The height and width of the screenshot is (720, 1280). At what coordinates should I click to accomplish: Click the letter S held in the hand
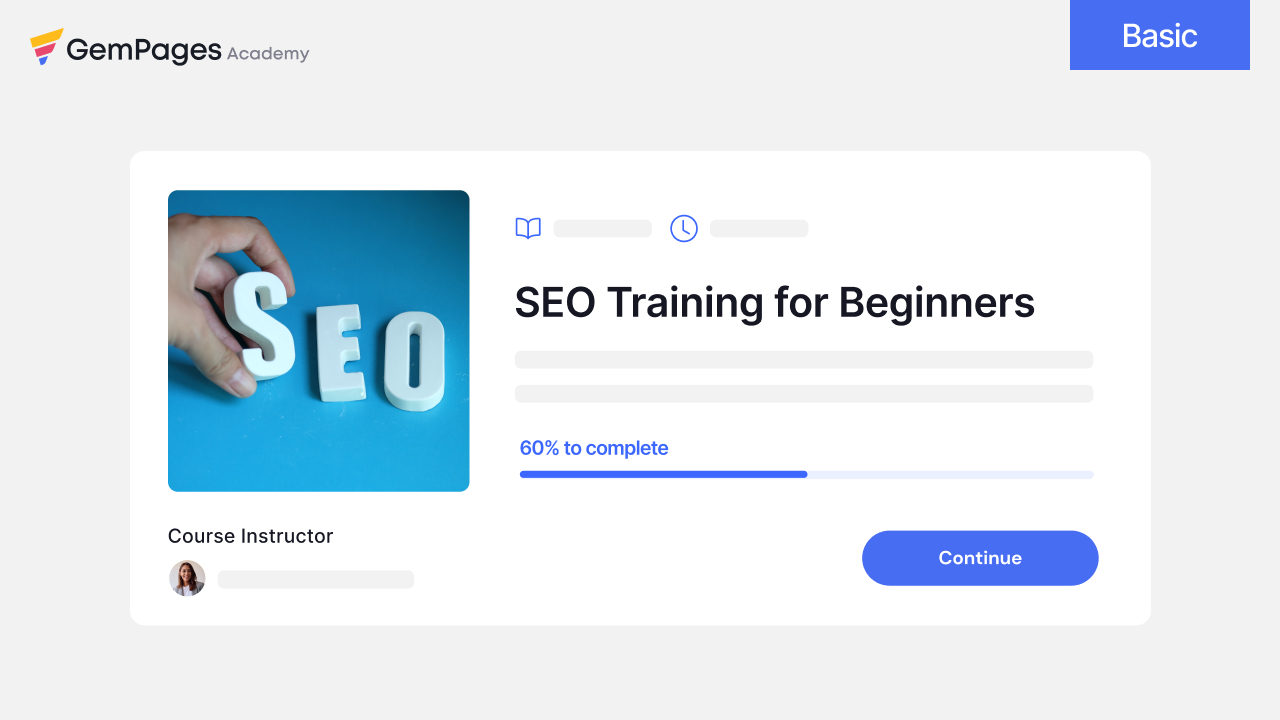point(260,325)
